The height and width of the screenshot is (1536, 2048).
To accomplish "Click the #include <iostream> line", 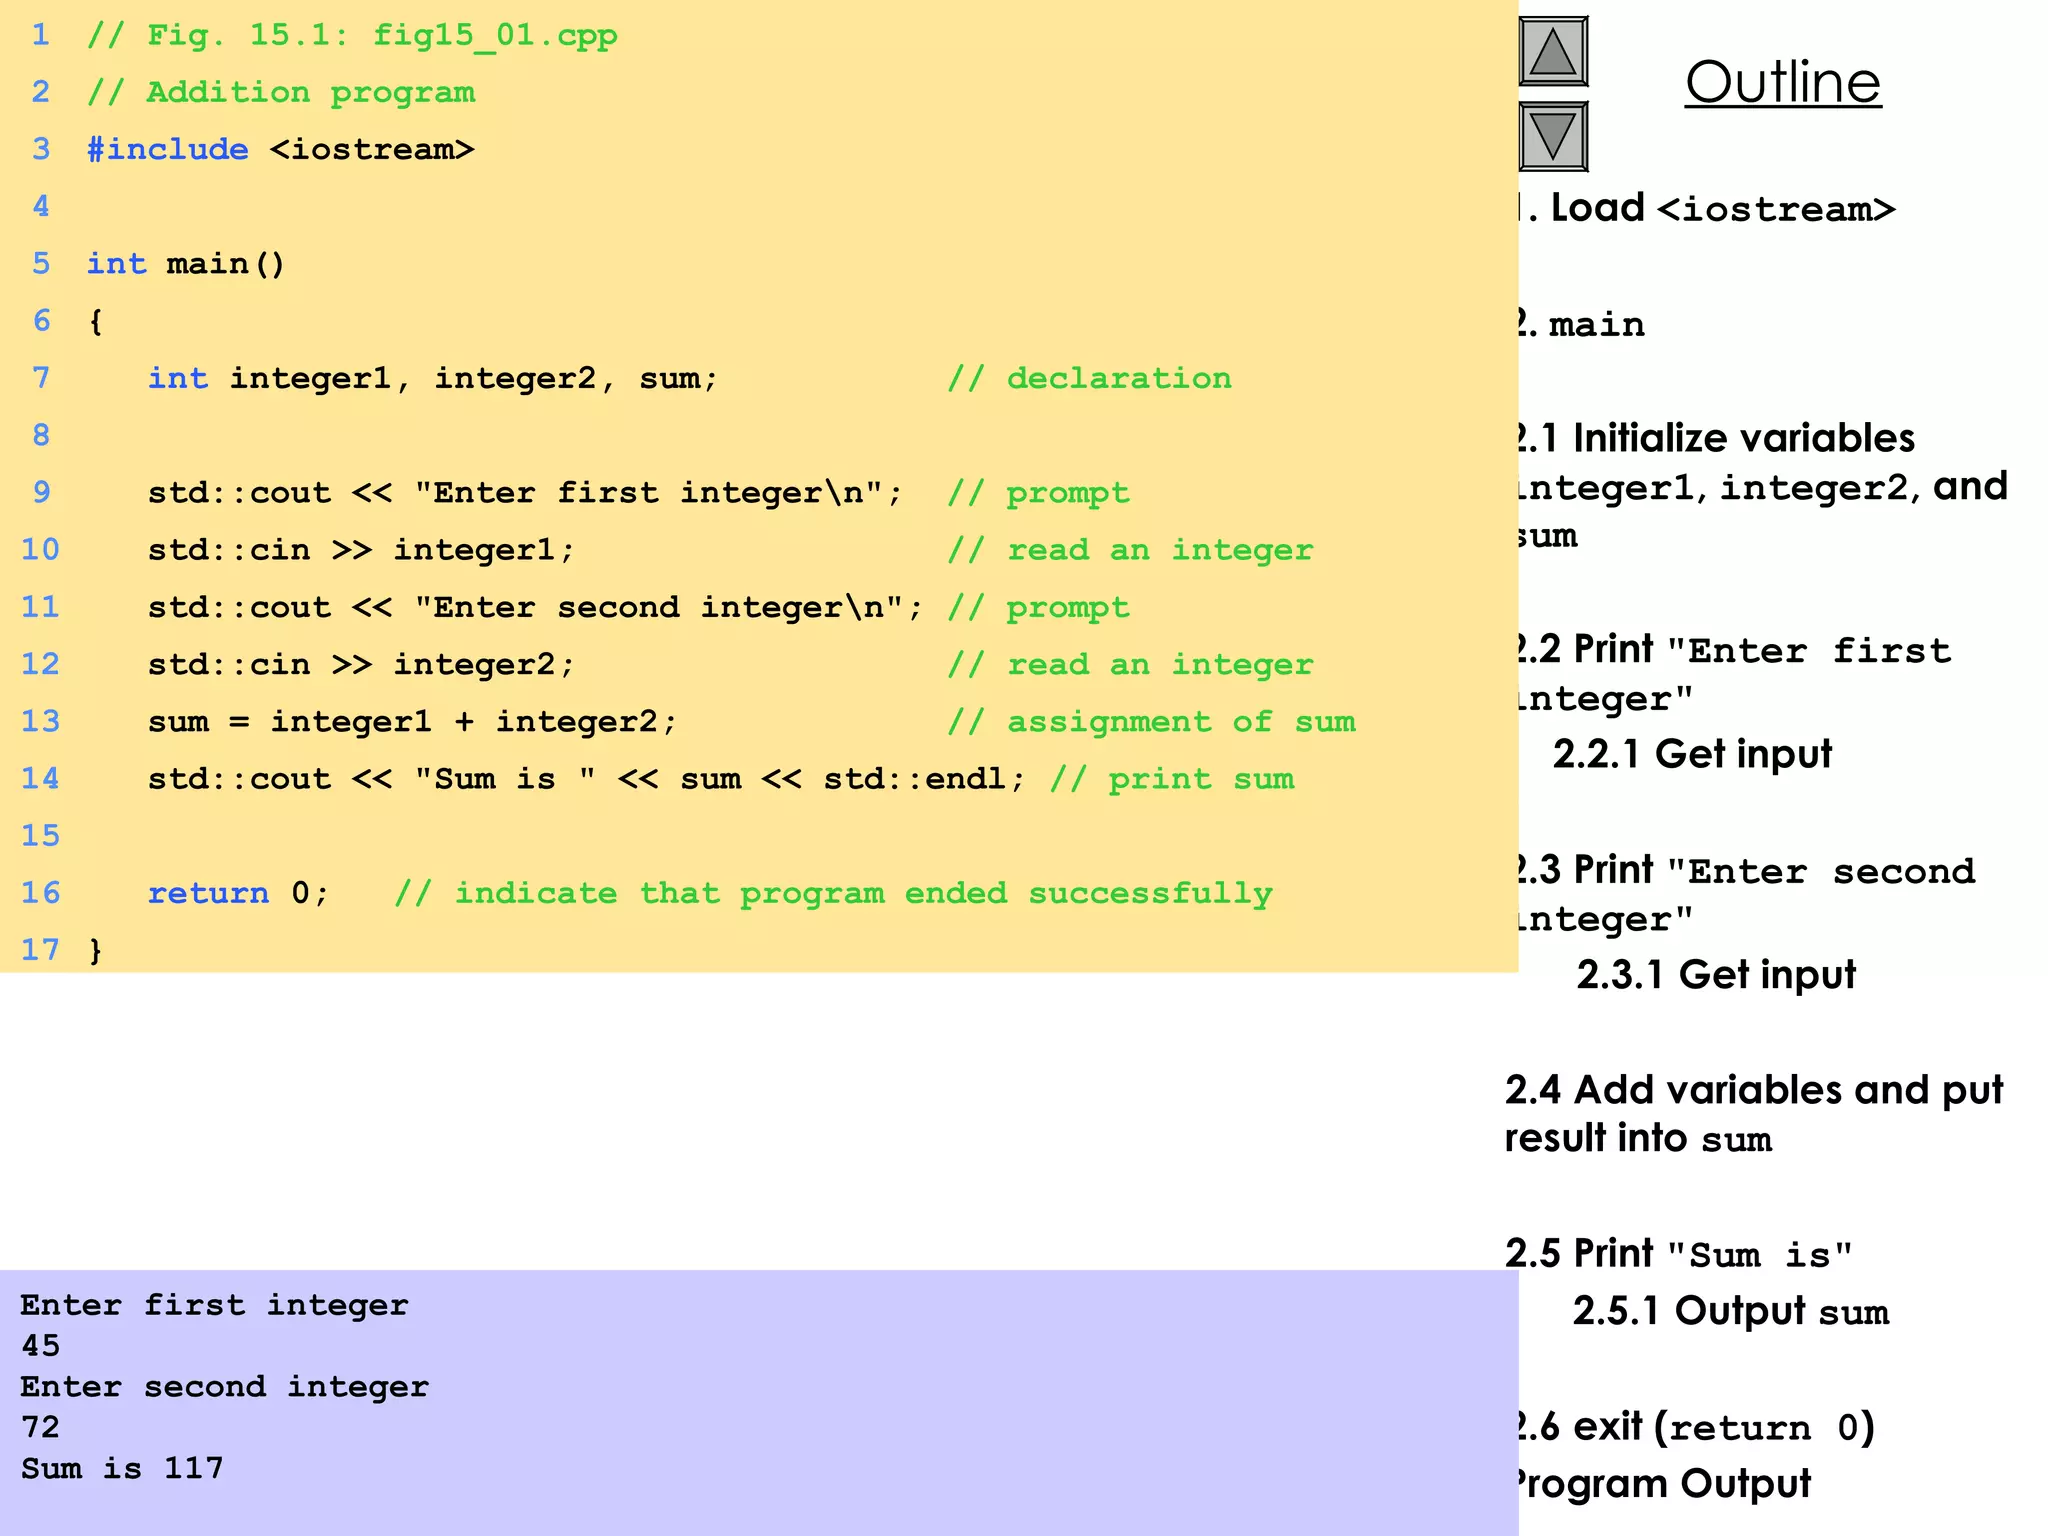I will (281, 149).
